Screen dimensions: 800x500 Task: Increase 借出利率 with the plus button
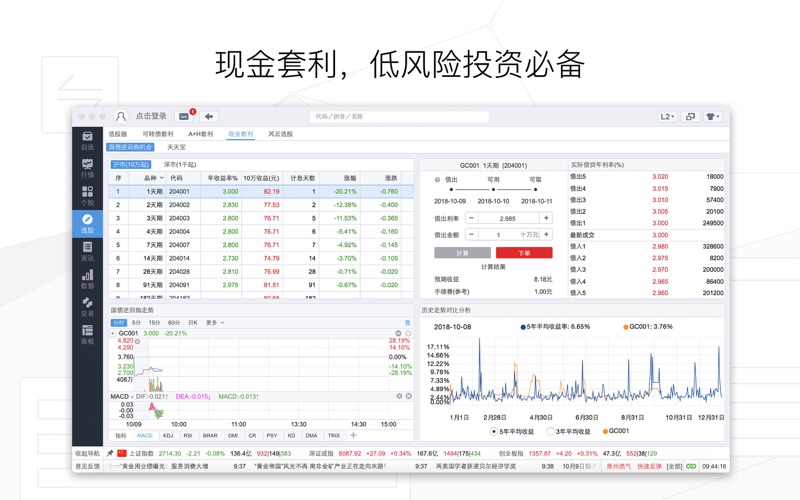(546, 218)
